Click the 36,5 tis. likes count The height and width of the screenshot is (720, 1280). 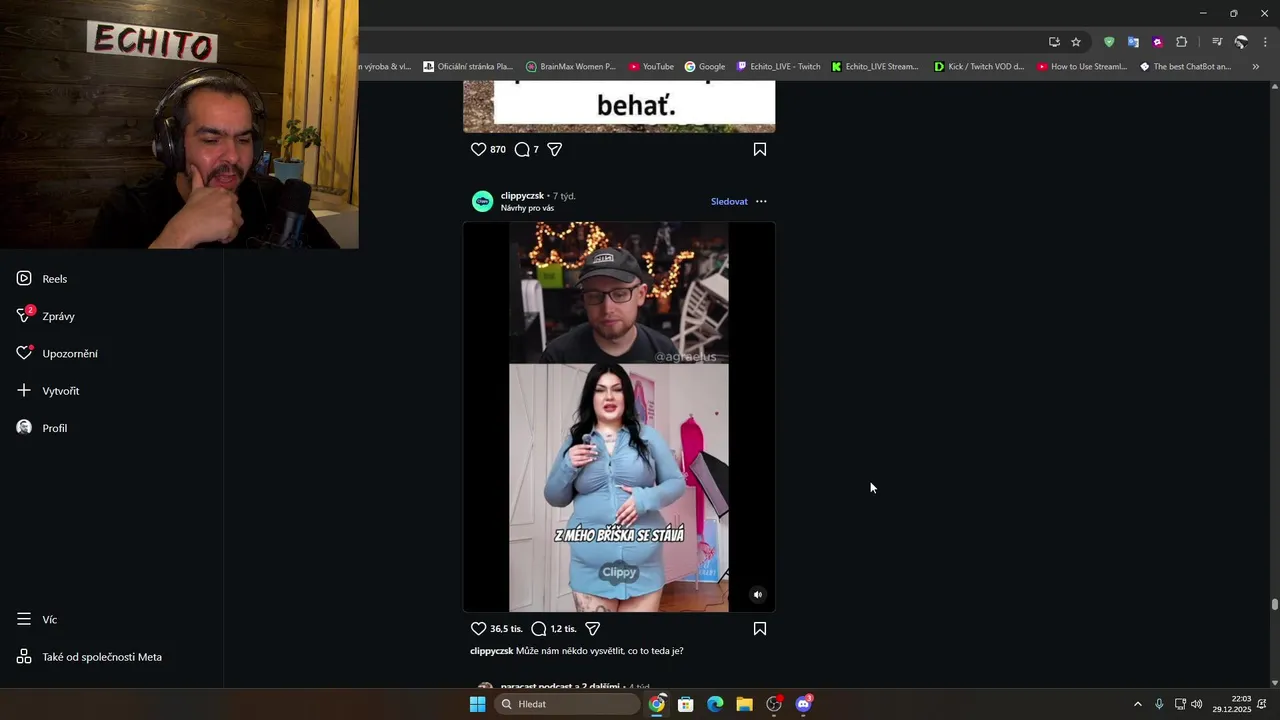[506, 629]
